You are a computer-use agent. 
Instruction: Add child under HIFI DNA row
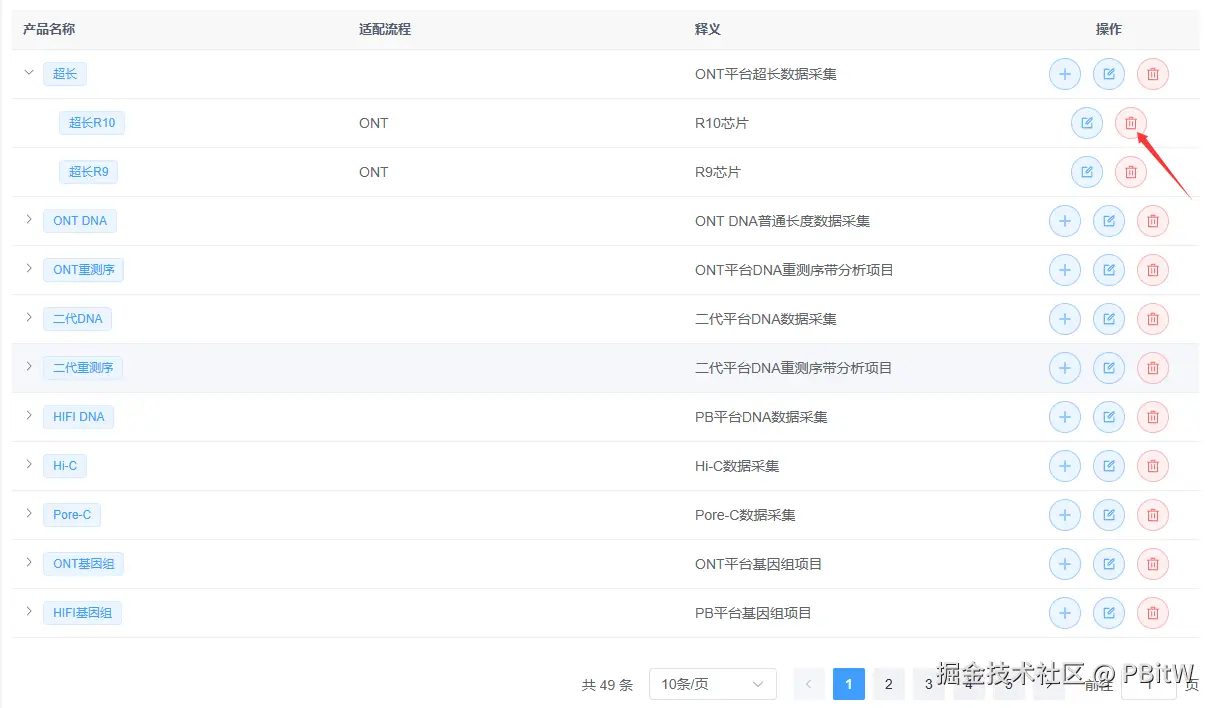(1065, 417)
